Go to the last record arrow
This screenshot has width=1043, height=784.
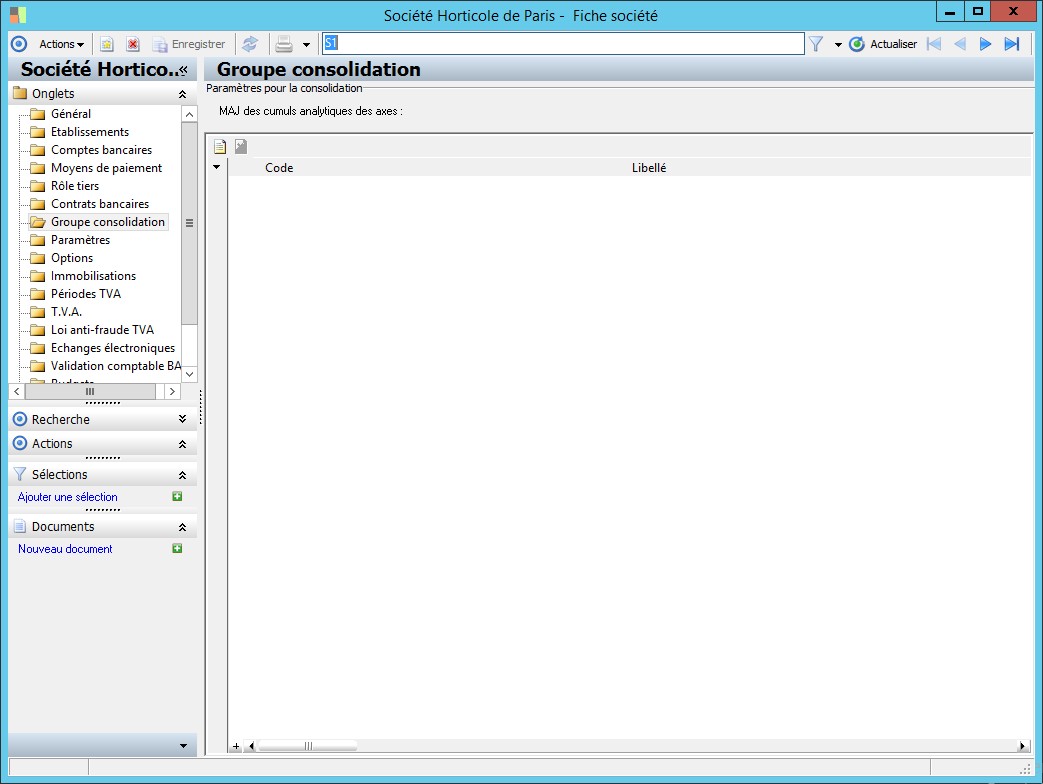click(1012, 44)
